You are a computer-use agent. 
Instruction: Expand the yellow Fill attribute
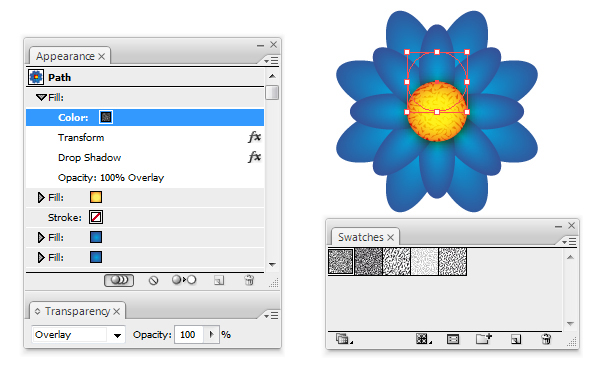[41, 197]
